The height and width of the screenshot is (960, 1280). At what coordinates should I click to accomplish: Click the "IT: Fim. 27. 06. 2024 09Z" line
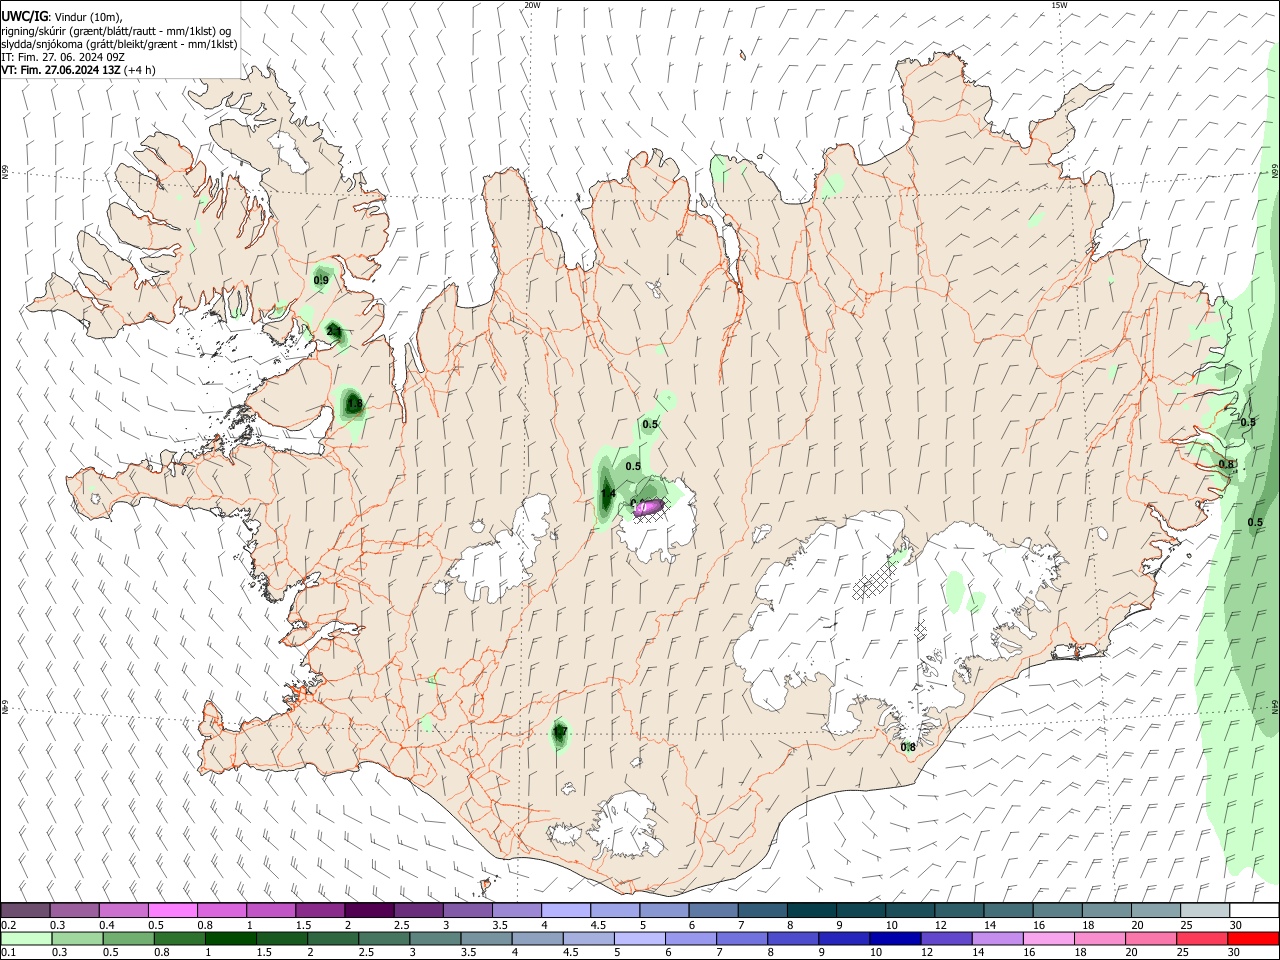(x=63, y=57)
